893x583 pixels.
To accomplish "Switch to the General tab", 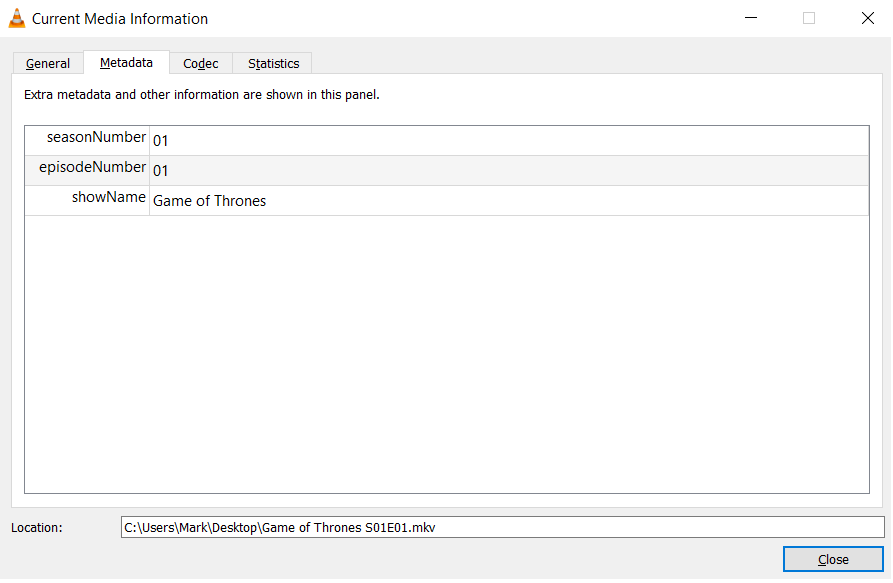I will (x=48, y=63).
